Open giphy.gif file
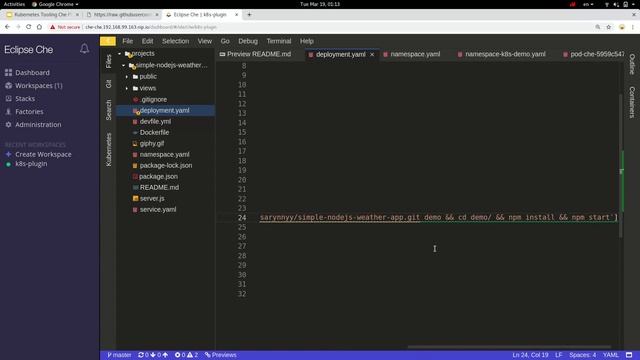 coord(152,143)
